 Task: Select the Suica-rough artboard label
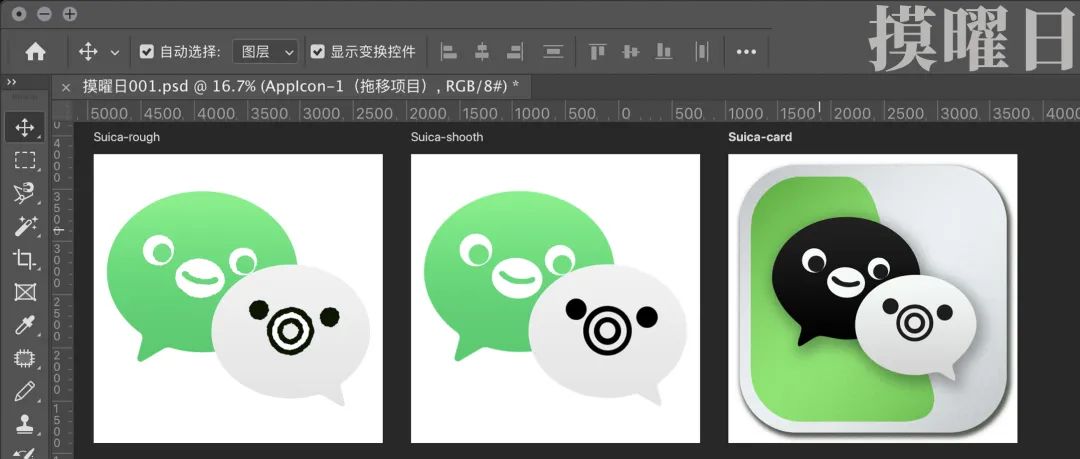pos(127,137)
